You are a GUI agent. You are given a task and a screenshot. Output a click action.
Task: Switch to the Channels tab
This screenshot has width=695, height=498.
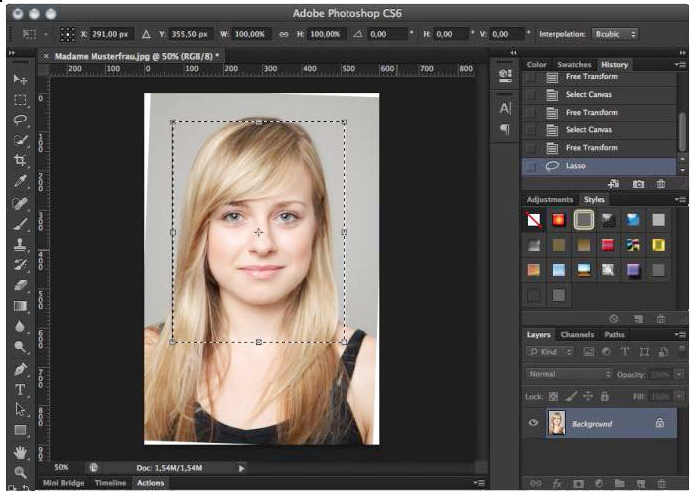[576, 335]
